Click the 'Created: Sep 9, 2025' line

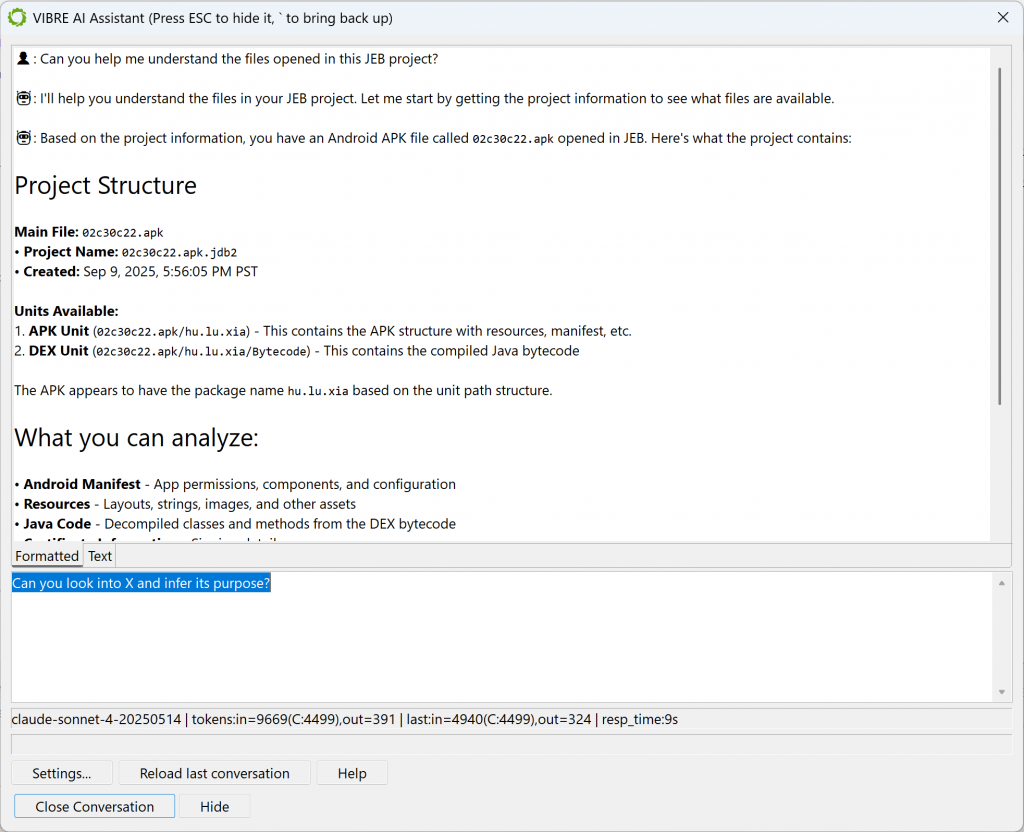[x=136, y=272]
